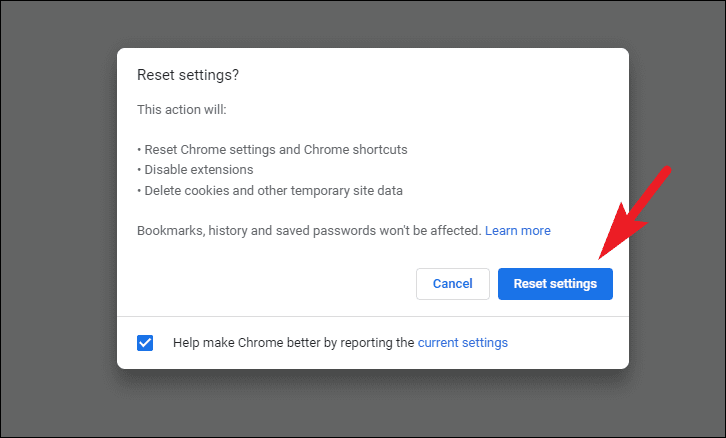Open the current settings link
This screenshot has width=726, height=438.
point(463,343)
